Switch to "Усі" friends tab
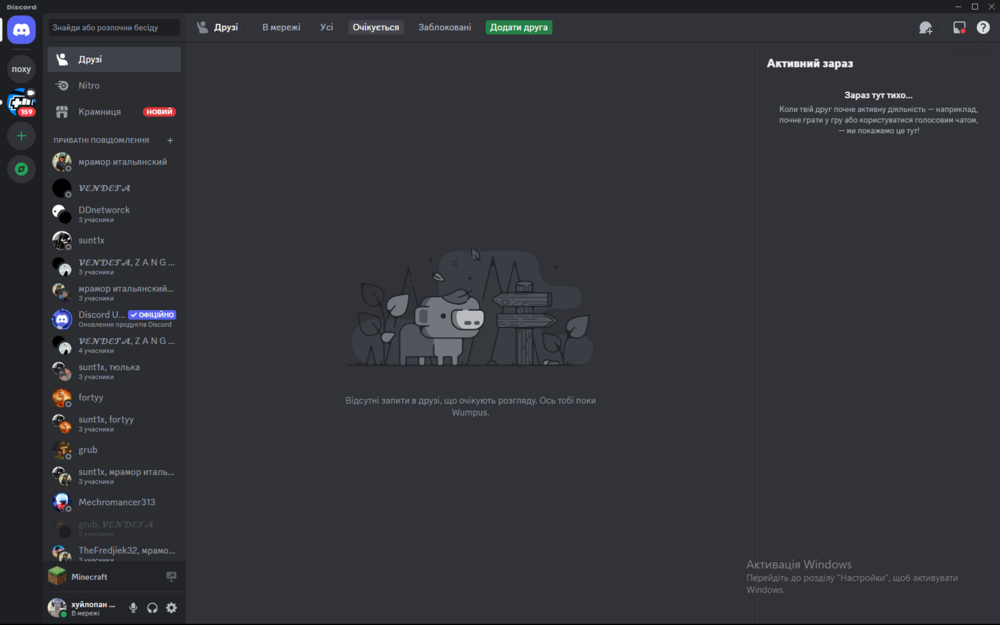This screenshot has width=1000, height=625. click(327, 27)
